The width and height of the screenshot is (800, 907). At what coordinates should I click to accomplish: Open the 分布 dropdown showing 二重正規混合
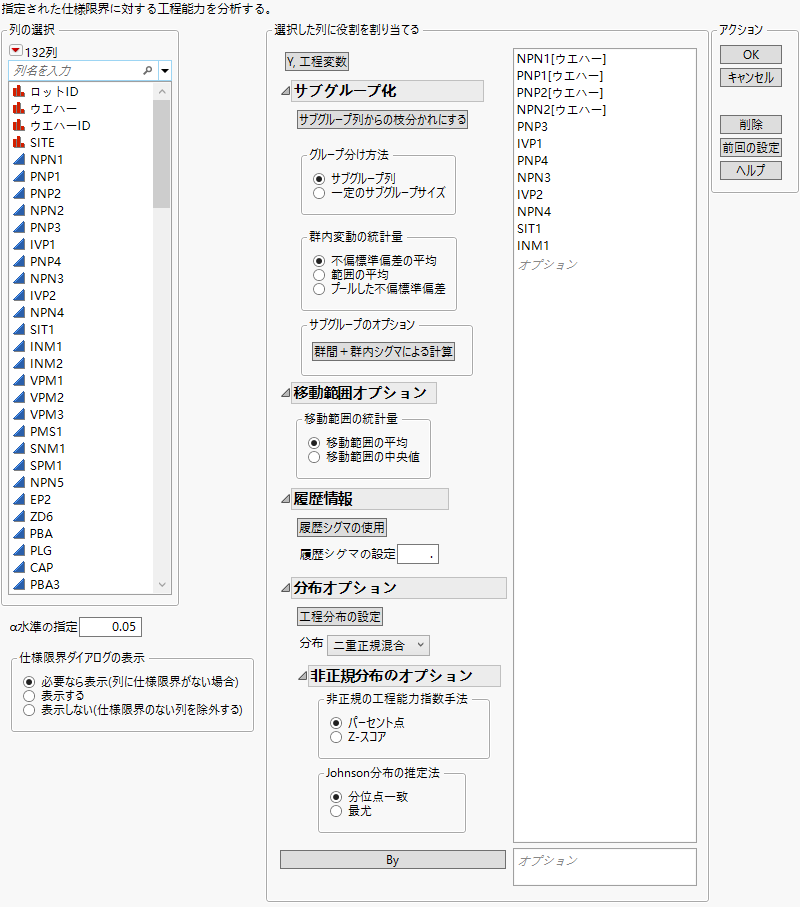click(x=378, y=645)
